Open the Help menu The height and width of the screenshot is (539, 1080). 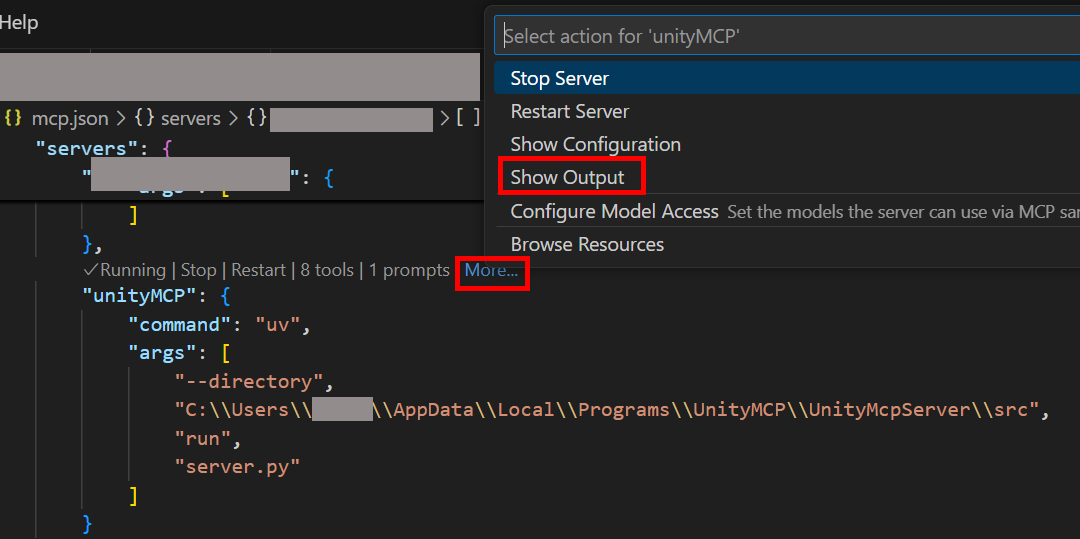tap(18, 22)
